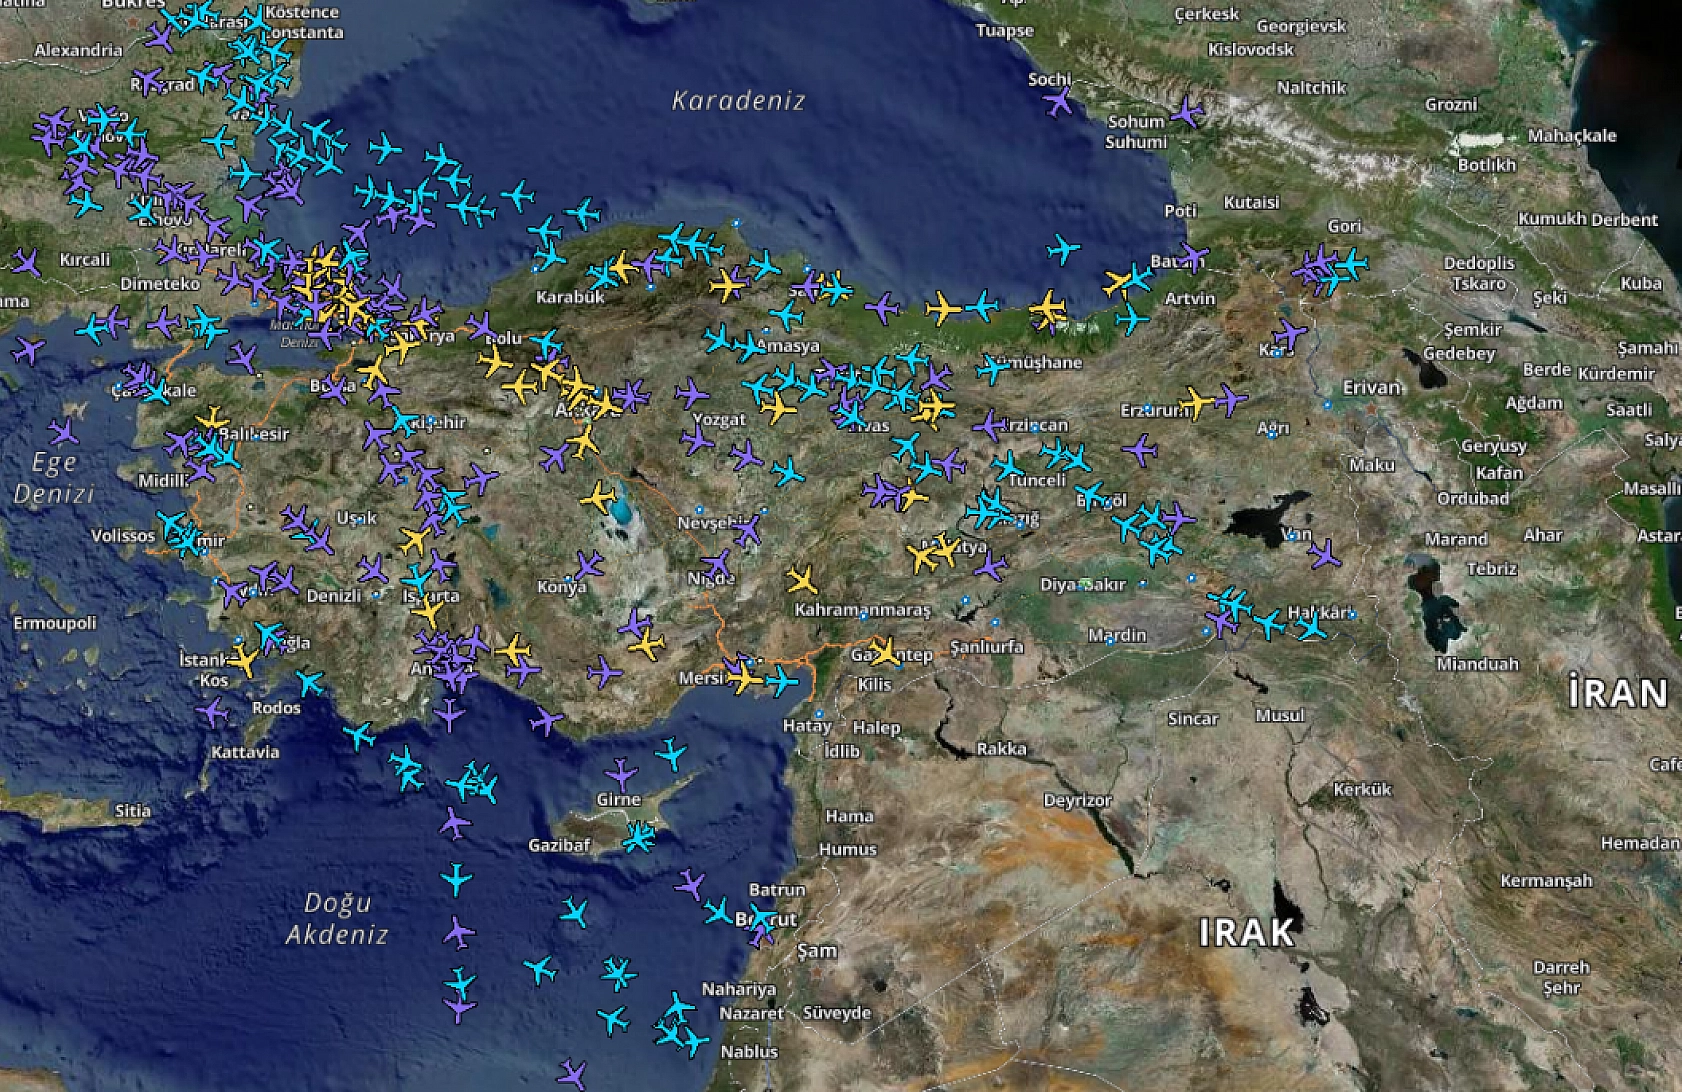1682x1092 pixels.
Task: Select the cyan plane beside Gümüşhane
Action: pos(992,369)
